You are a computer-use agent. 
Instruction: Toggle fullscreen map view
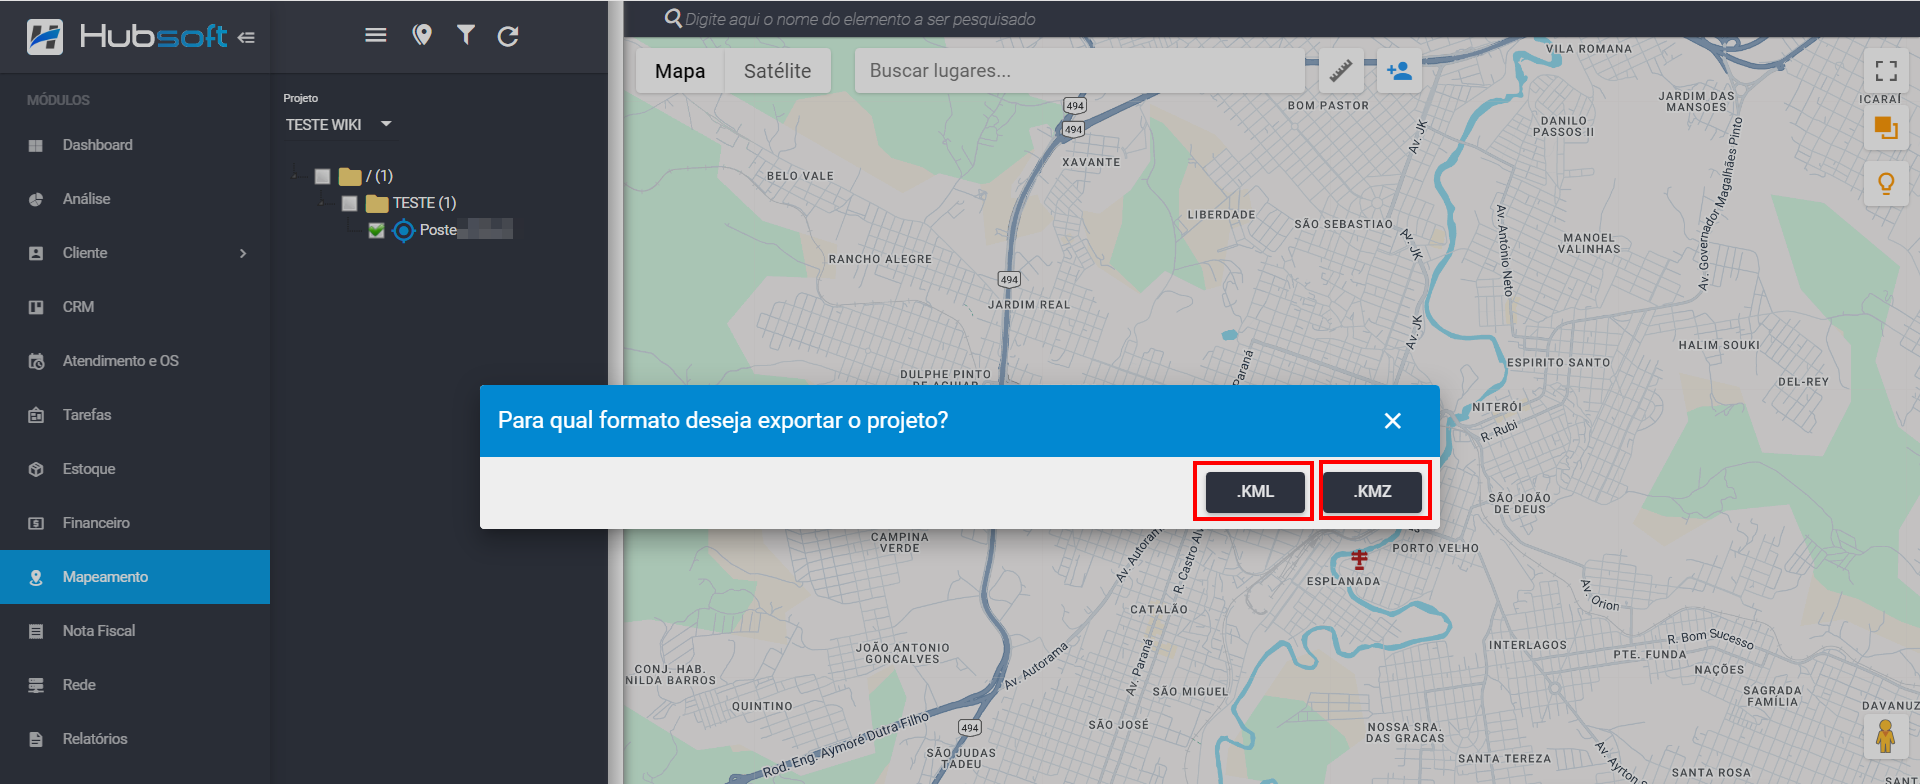pyautogui.click(x=1886, y=70)
